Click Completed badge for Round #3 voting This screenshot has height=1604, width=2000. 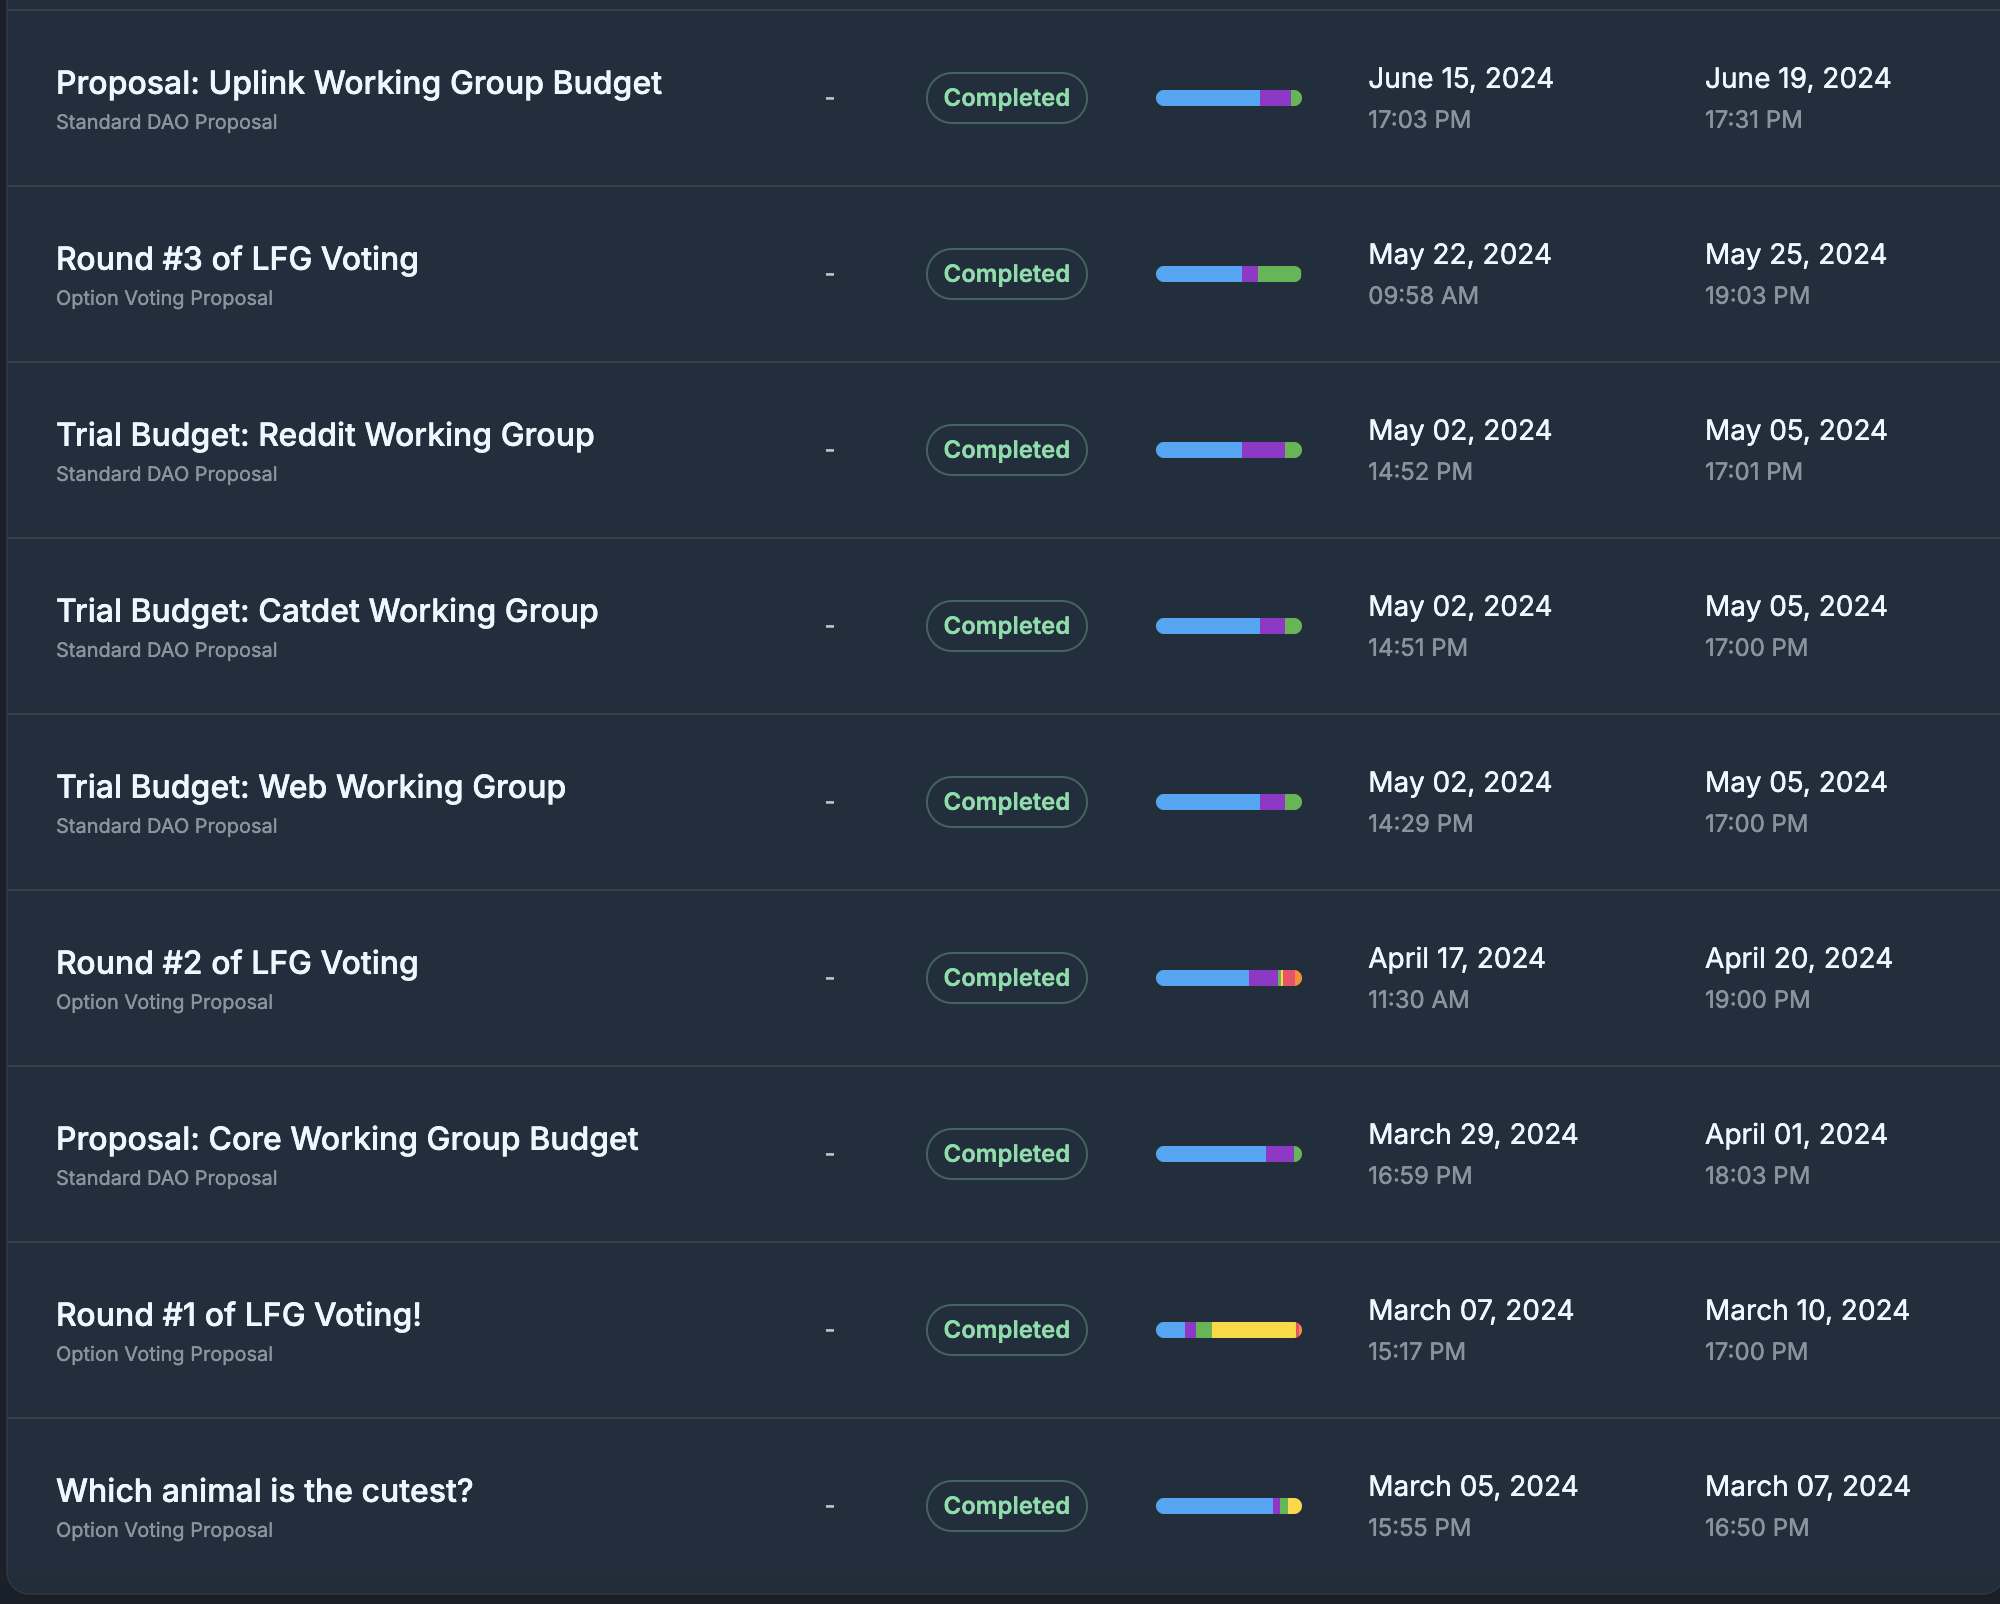(1006, 274)
